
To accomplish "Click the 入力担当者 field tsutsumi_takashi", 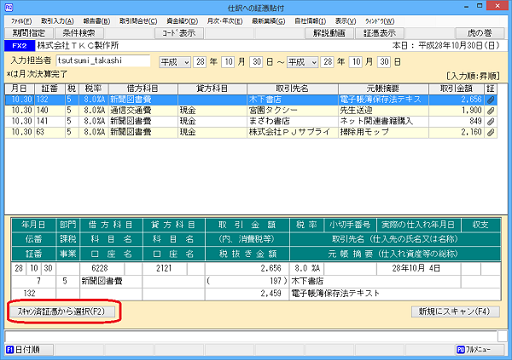I will click(103, 61).
